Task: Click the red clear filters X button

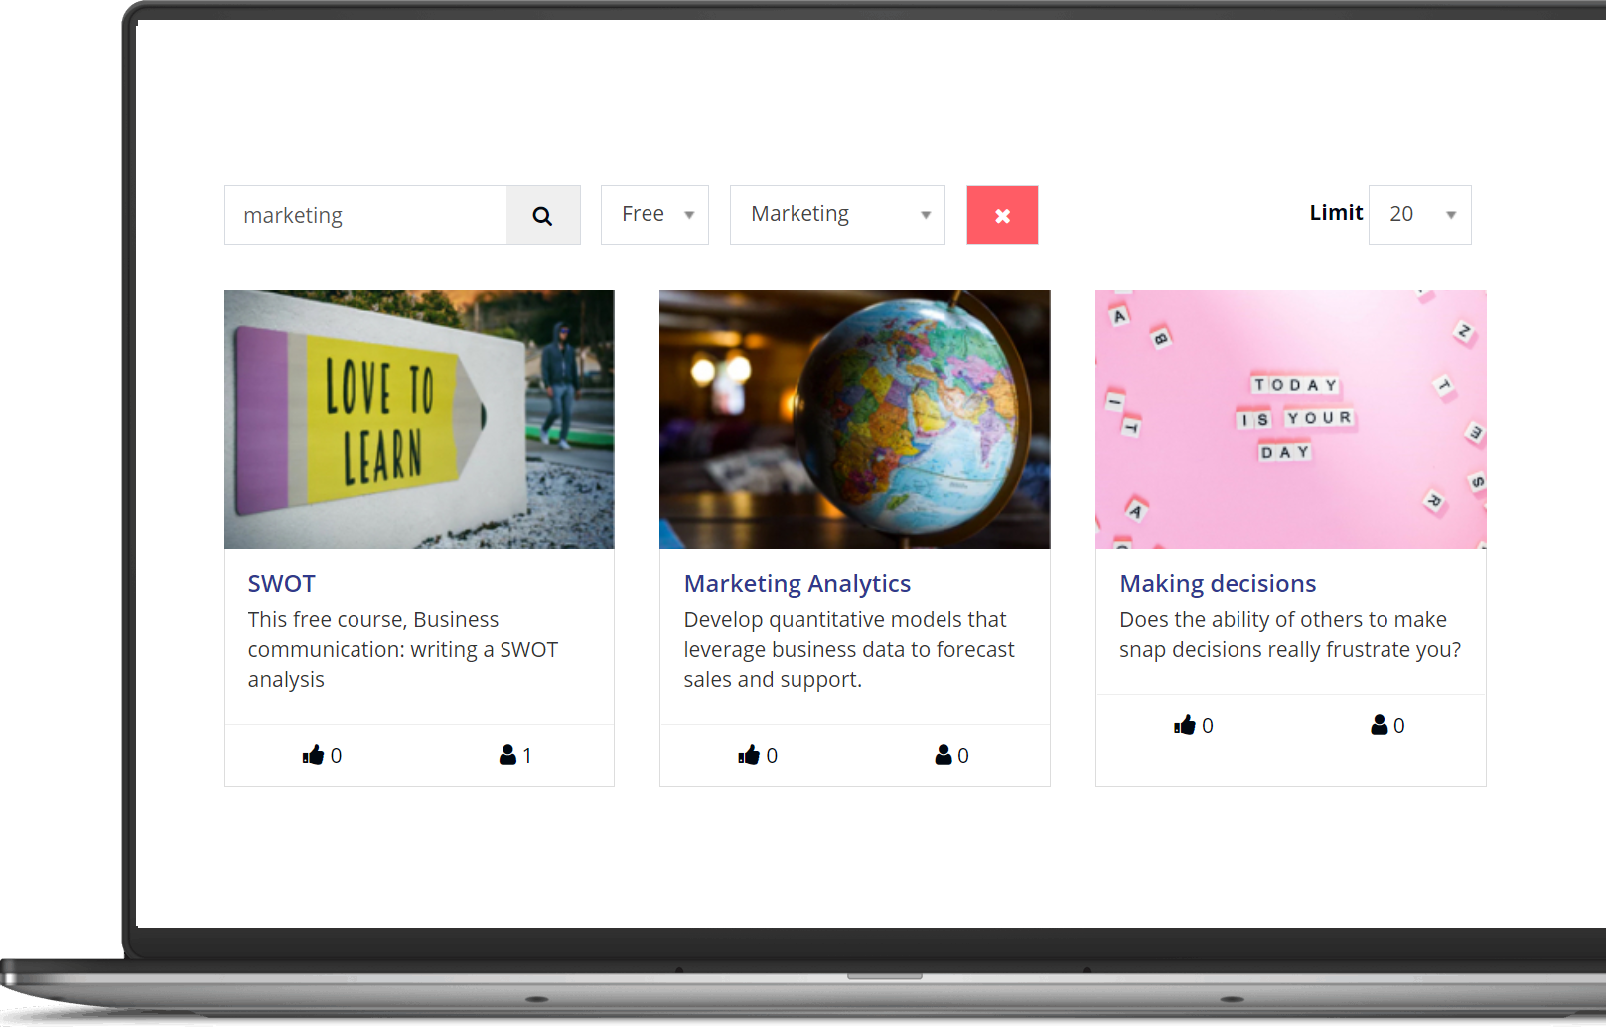Action: click(x=1002, y=216)
